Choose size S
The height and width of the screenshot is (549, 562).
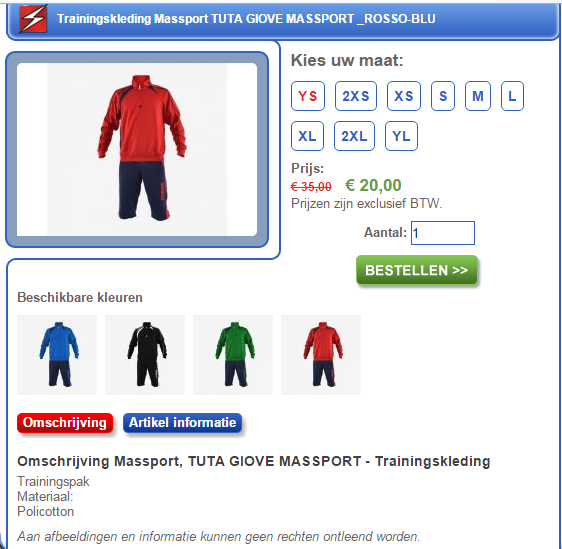tap(443, 96)
